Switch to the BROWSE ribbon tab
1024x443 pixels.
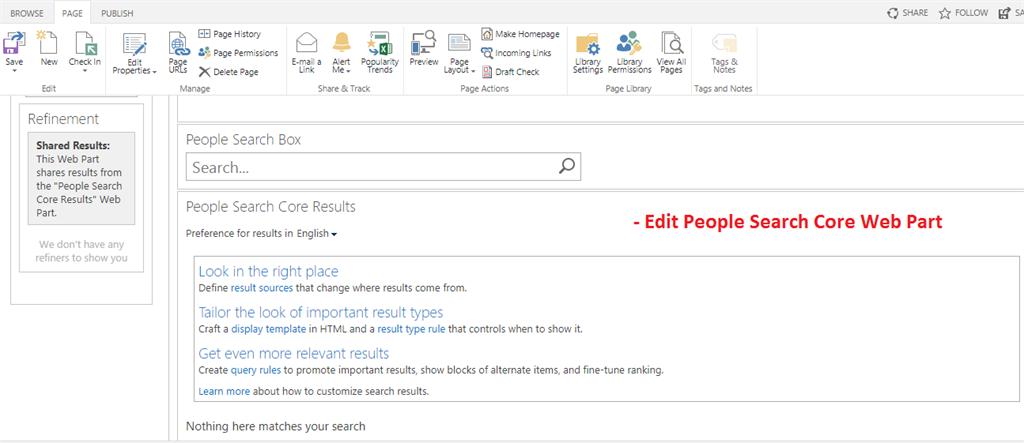coord(27,13)
